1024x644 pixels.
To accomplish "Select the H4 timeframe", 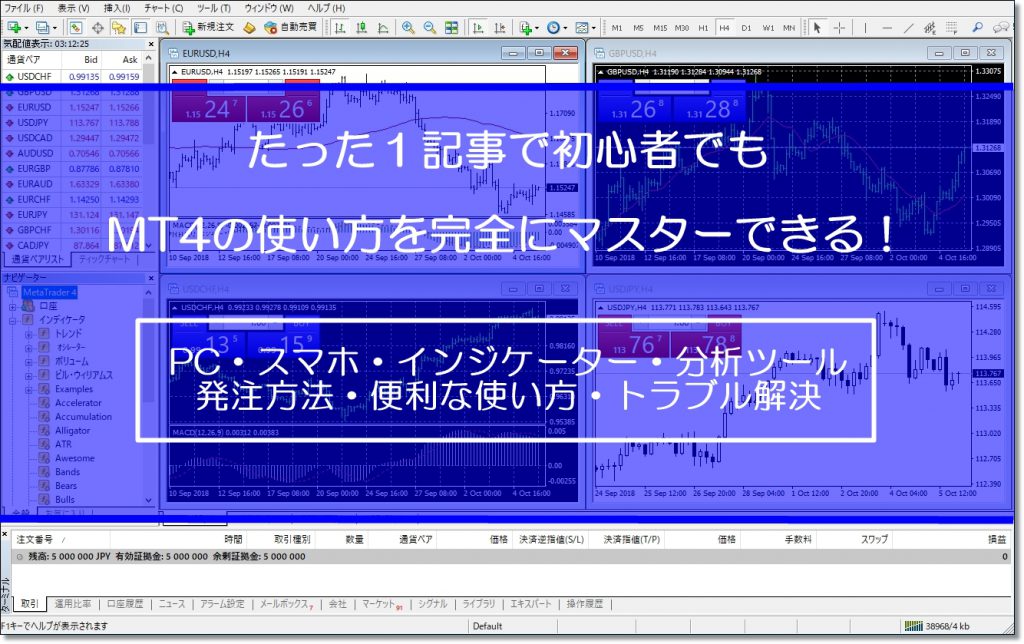I will [x=724, y=28].
